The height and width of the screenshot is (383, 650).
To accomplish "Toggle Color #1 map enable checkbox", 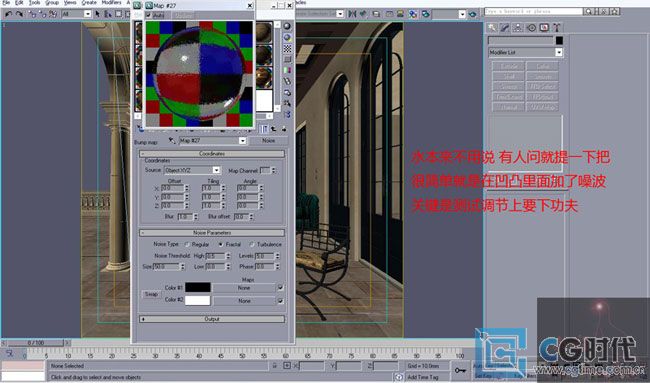I will pos(281,287).
